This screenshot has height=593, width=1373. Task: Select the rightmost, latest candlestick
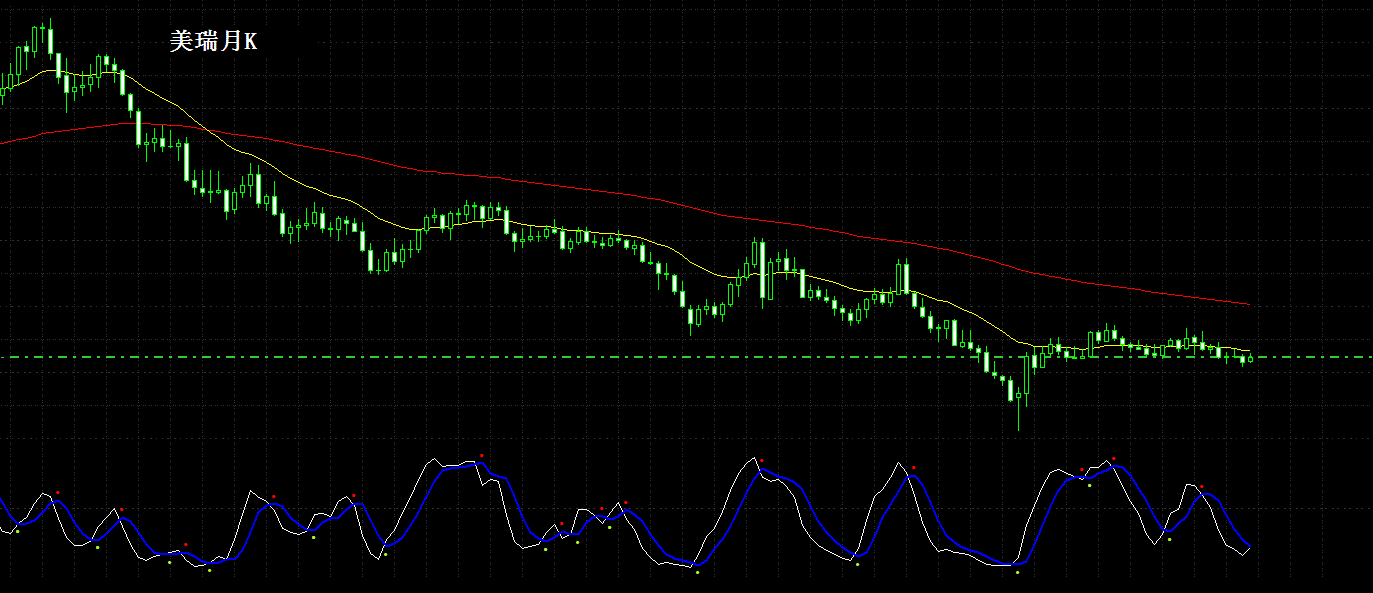coord(1250,359)
